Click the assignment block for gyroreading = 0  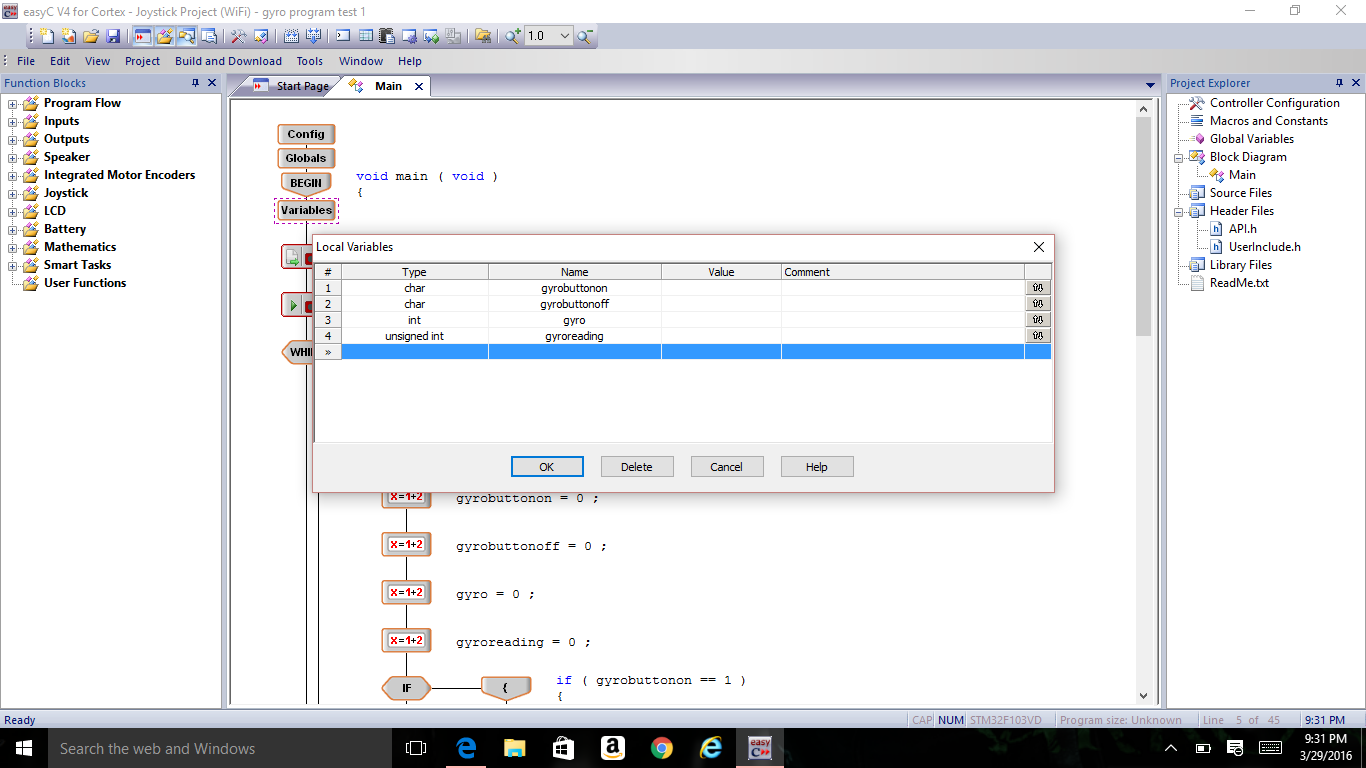point(406,640)
